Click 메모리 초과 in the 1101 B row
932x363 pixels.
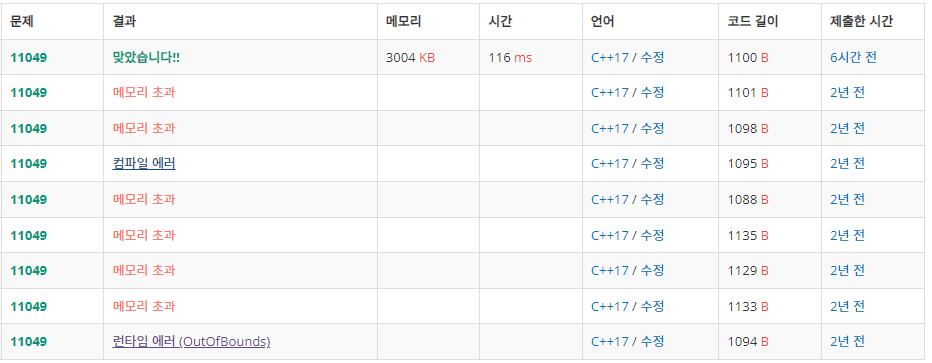(x=144, y=93)
